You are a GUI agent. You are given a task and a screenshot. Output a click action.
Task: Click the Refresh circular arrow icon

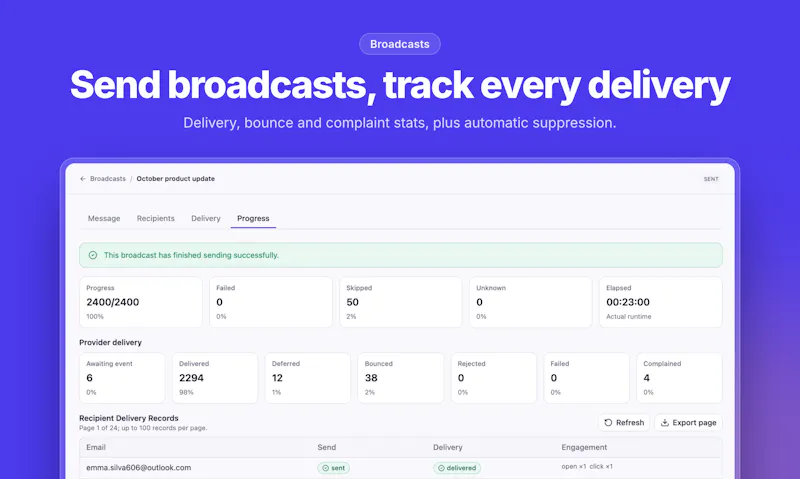[608, 422]
